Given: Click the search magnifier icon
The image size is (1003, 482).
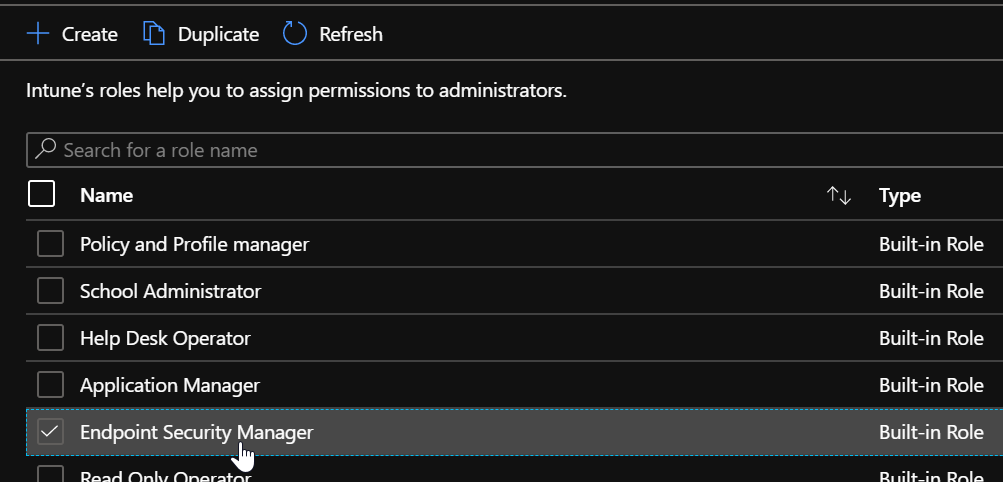Looking at the screenshot, I should click(x=45, y=150).
